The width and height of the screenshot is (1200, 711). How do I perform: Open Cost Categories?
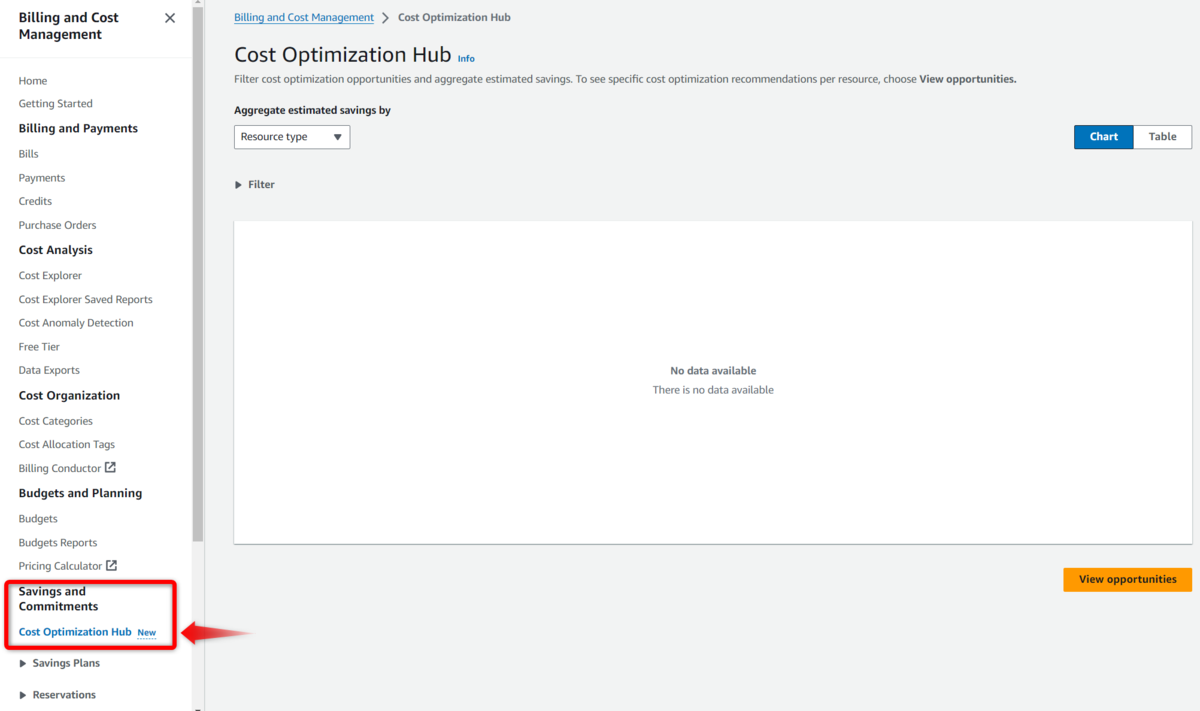(x=56, y=421)
